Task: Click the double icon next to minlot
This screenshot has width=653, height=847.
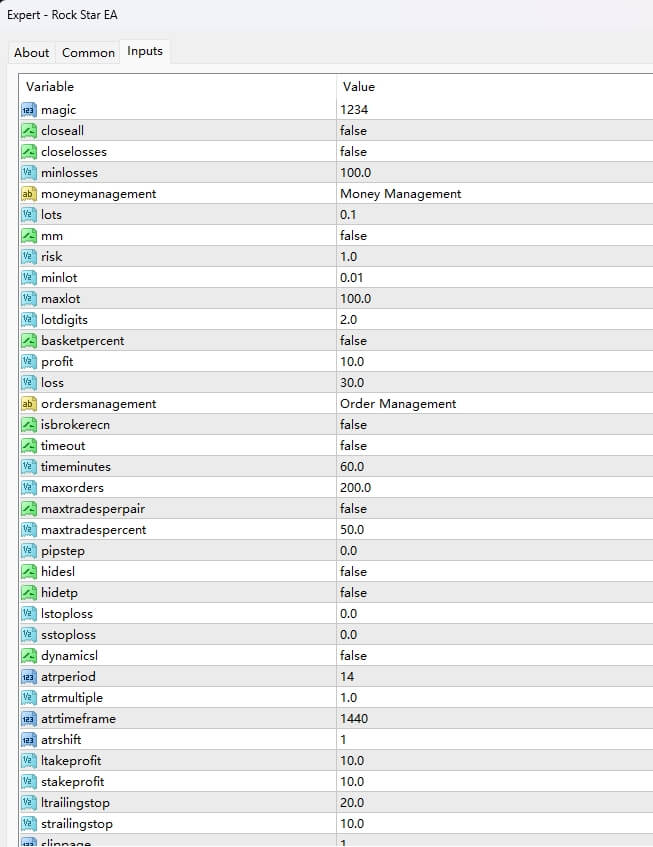Action: 29,278
